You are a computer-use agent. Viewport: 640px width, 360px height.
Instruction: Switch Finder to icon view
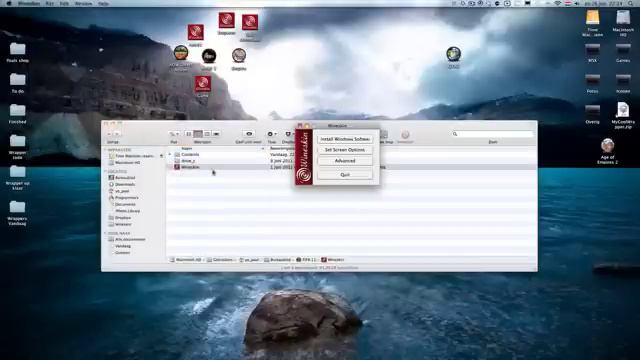(x=188, y=134)
